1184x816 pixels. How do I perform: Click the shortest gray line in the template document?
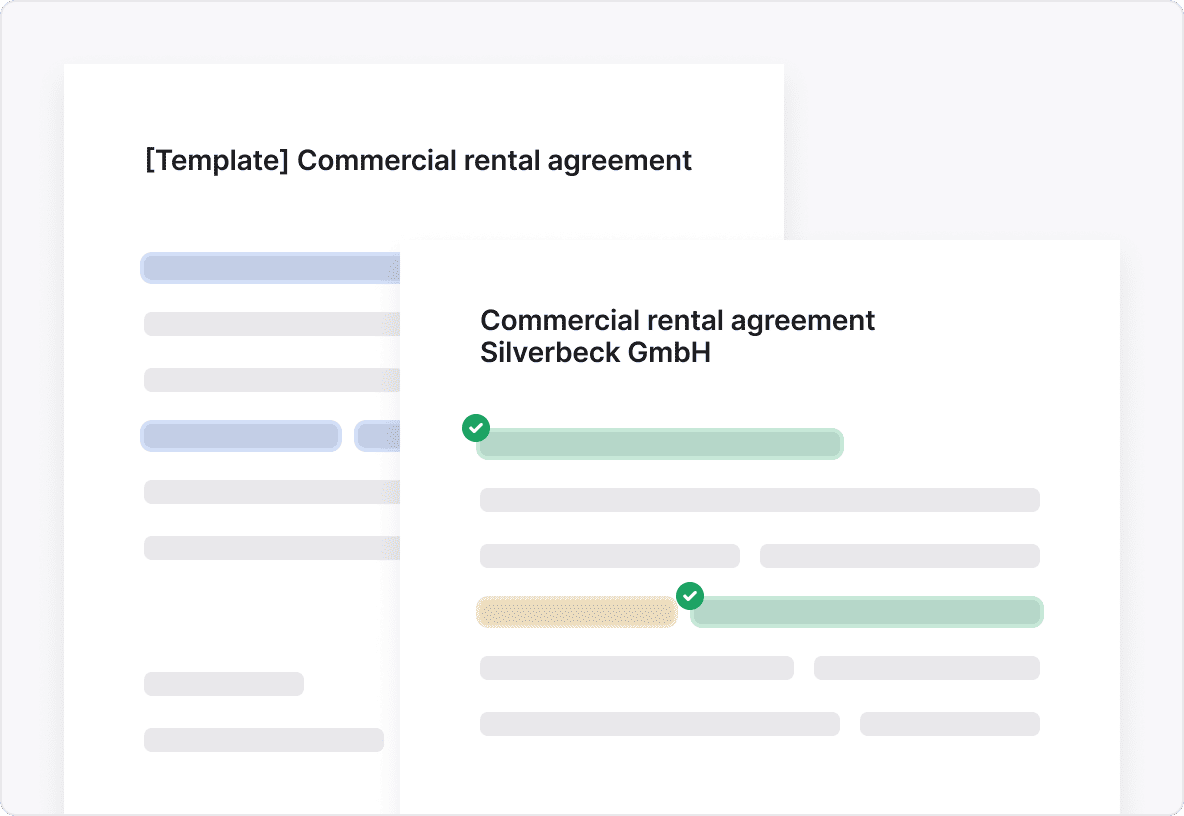click(x=223, y=684)
